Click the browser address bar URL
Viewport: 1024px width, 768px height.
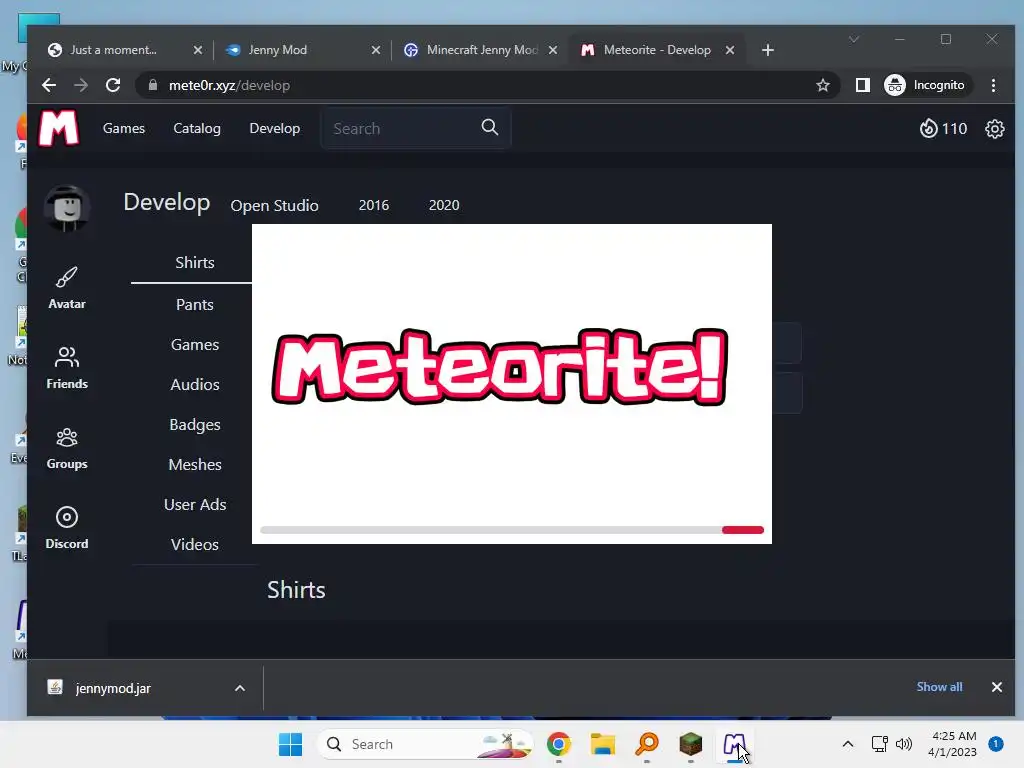click(229, 86)
